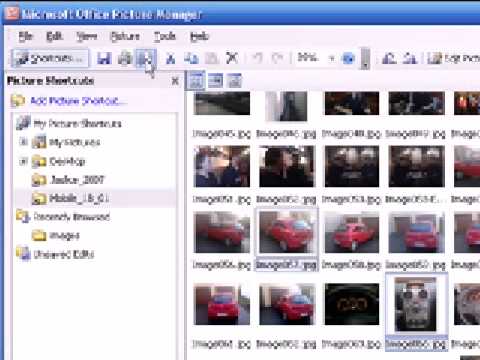Switch to Single Picture view
The height and width of the screenshot is (360, 480).
click(x=234, y=80)
